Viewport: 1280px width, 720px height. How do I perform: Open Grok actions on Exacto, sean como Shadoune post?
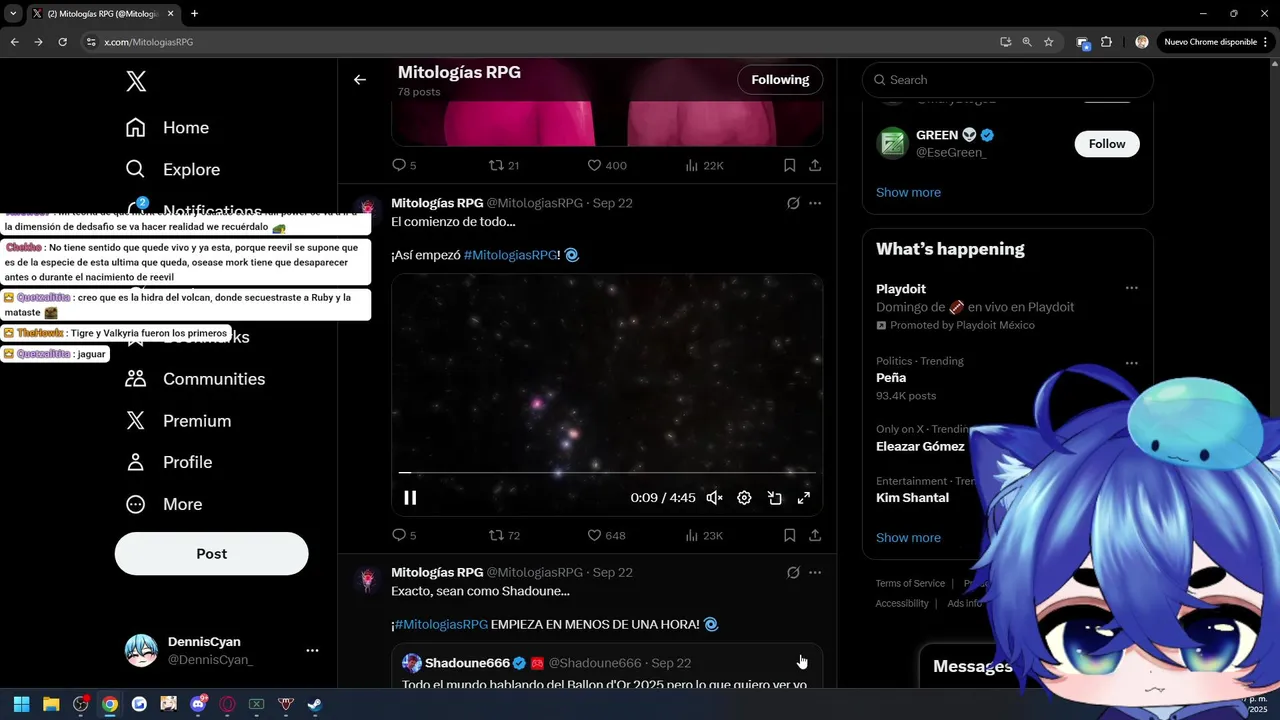pyautogui.click(x=793, y=573)
